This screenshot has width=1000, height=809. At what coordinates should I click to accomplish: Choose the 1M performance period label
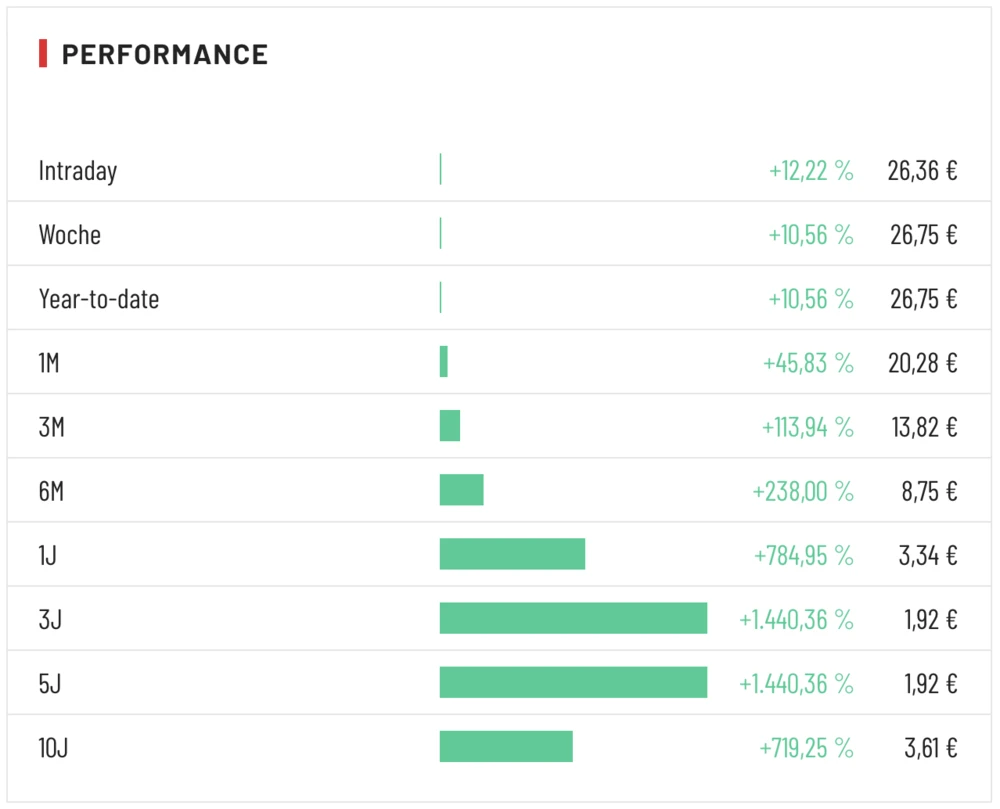pyautogui.click(x=49, y=363)
